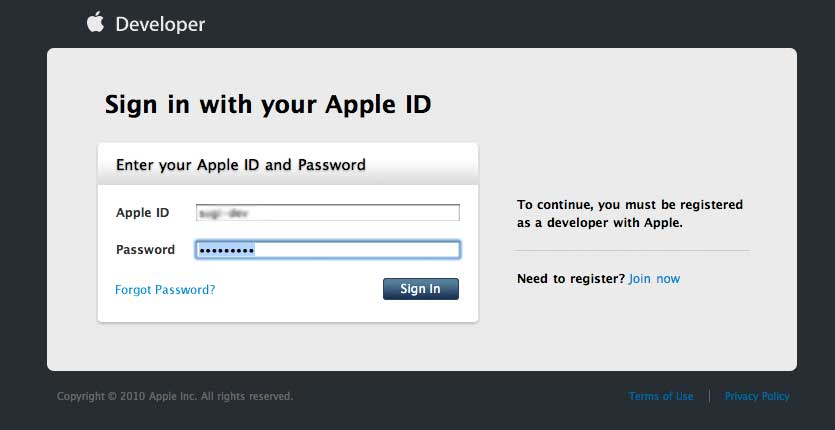Click the Copyright 2010 Apple Inc. notice

point(175,397)
